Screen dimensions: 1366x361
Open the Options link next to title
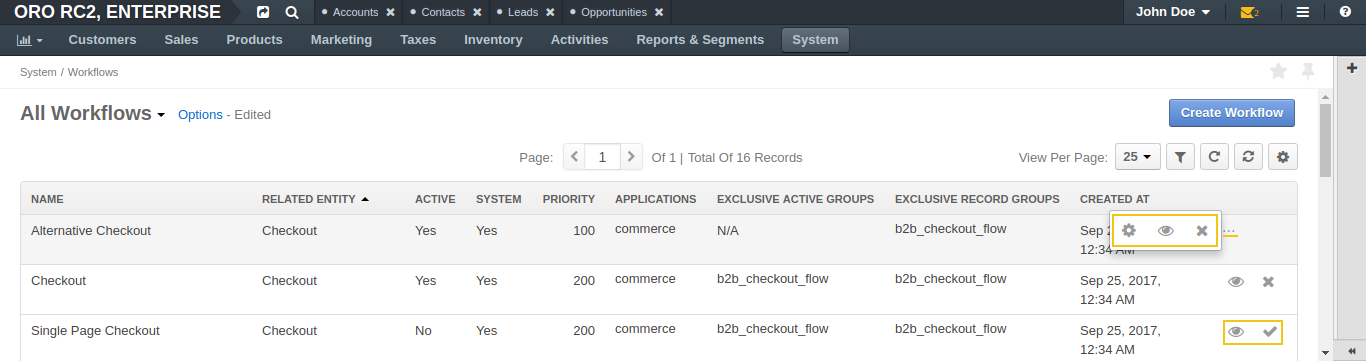(x=200, y=114)
